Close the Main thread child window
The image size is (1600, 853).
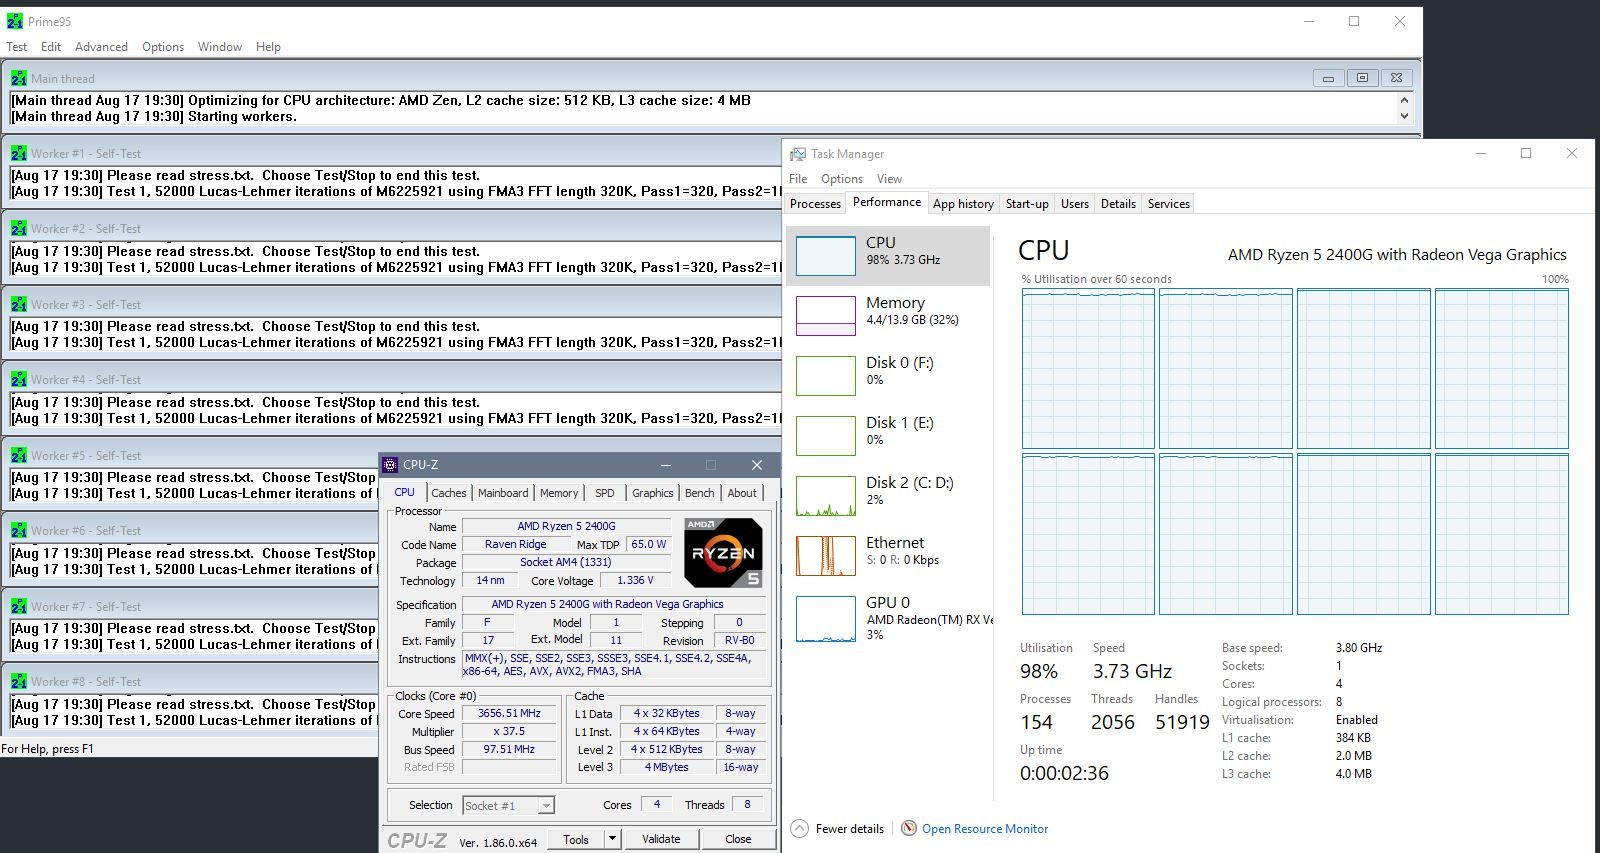point(1396,78)
